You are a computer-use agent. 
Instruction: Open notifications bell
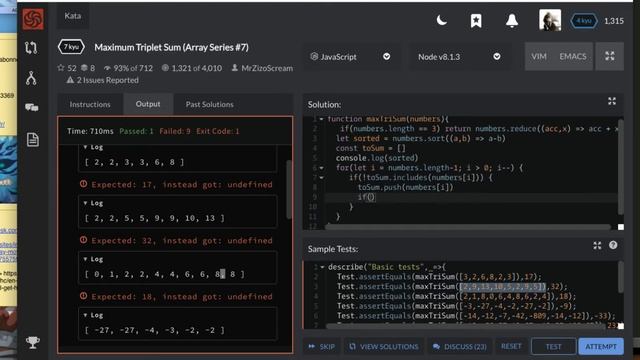point(512,20)
